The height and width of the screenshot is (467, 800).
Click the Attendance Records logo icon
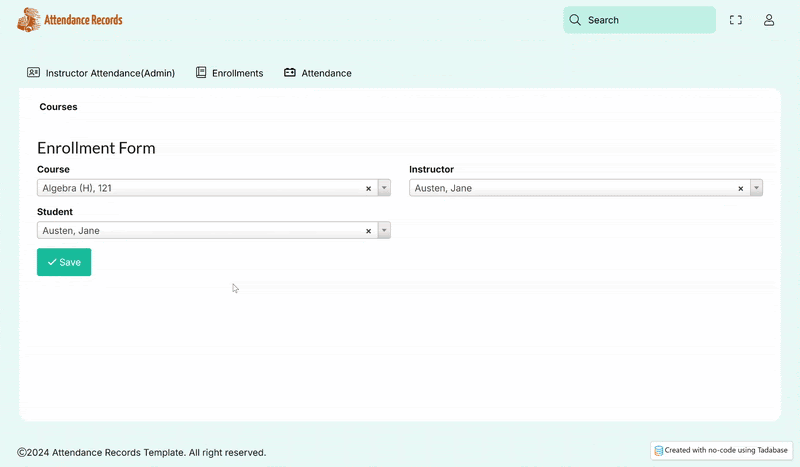point(30,20)
